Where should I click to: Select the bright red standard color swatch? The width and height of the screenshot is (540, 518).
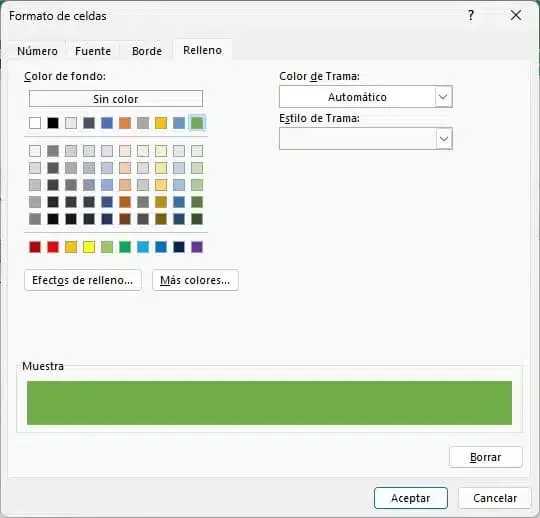tap(53, 247)
